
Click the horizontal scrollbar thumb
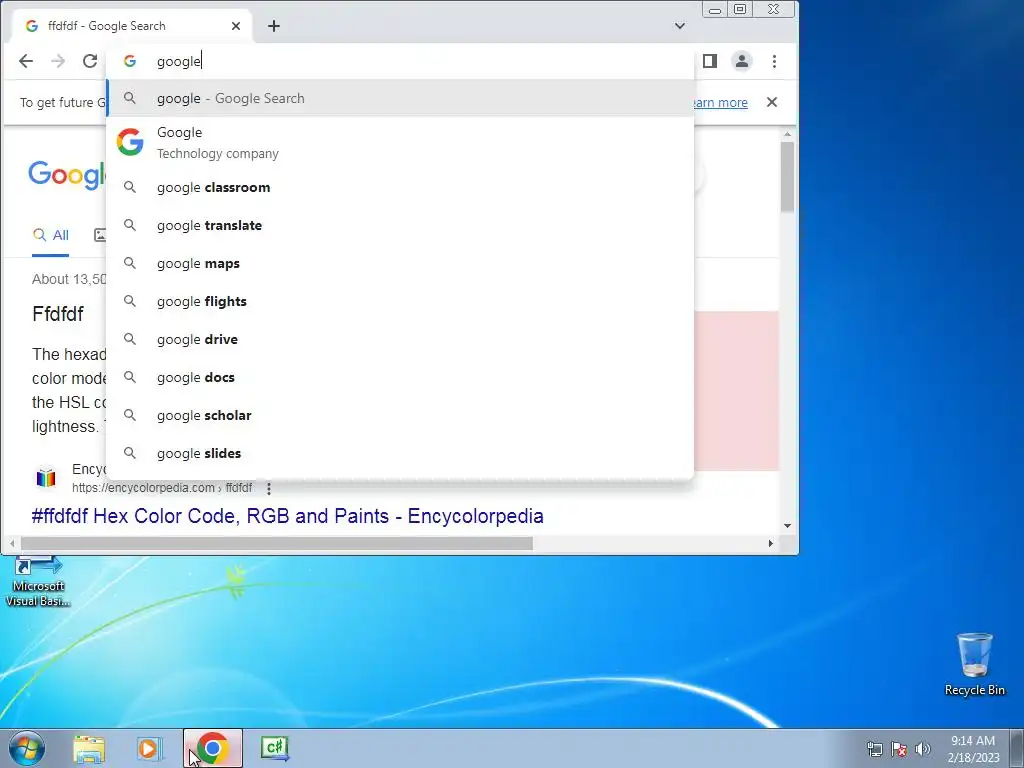[277, 543]
